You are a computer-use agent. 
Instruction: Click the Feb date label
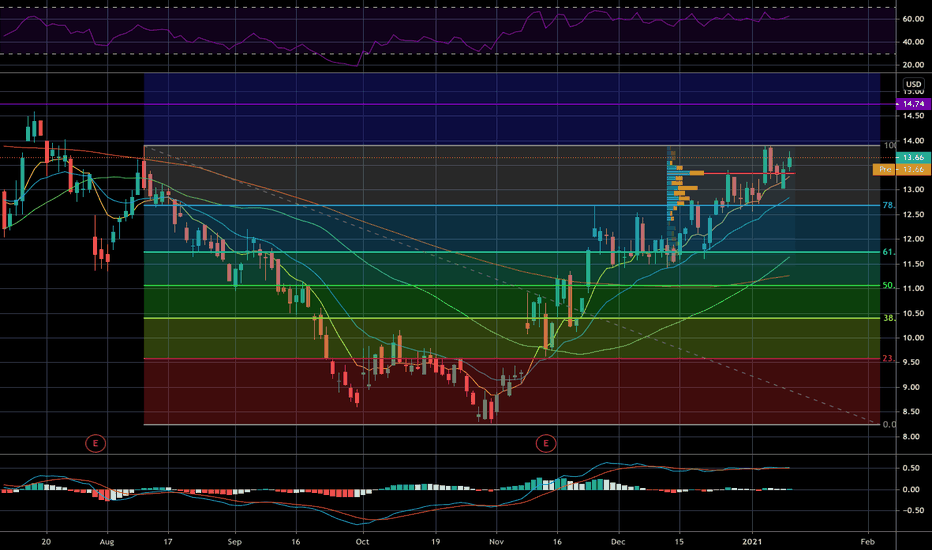pos(868,542)
